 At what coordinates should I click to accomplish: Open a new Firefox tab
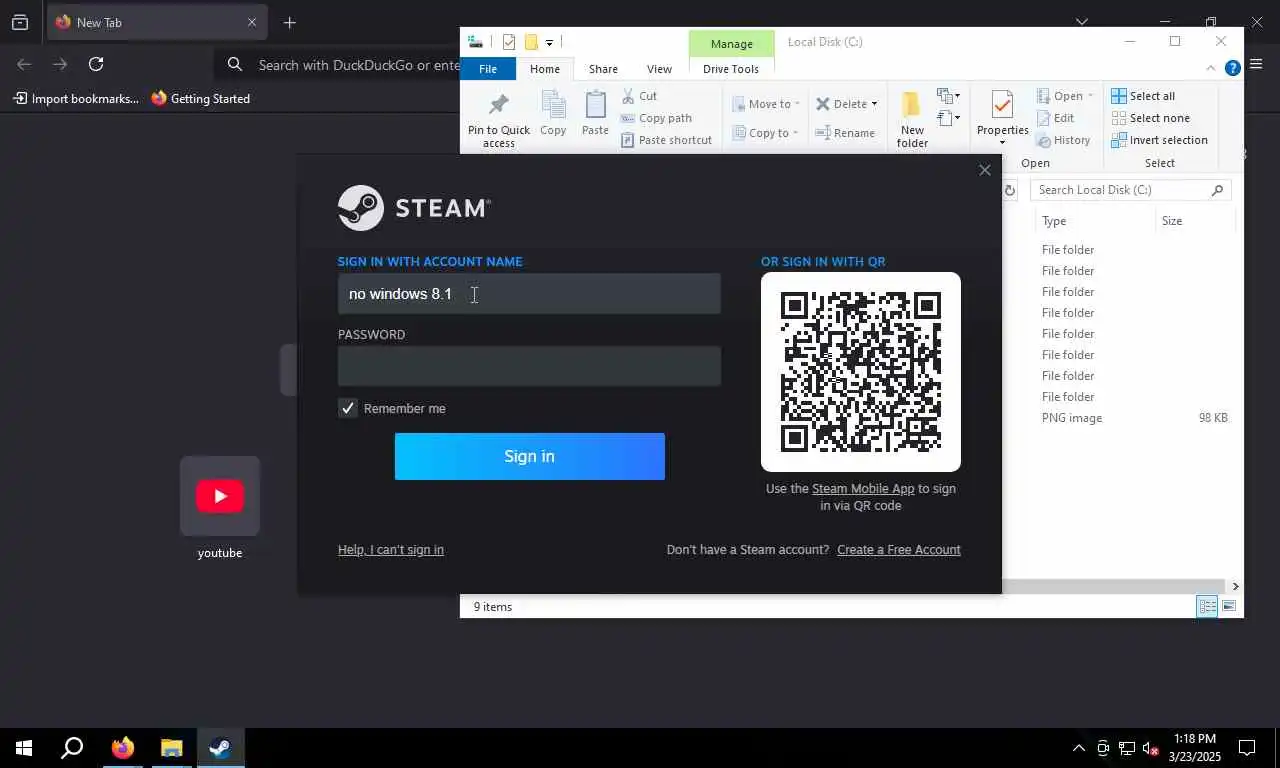[289, 22]
